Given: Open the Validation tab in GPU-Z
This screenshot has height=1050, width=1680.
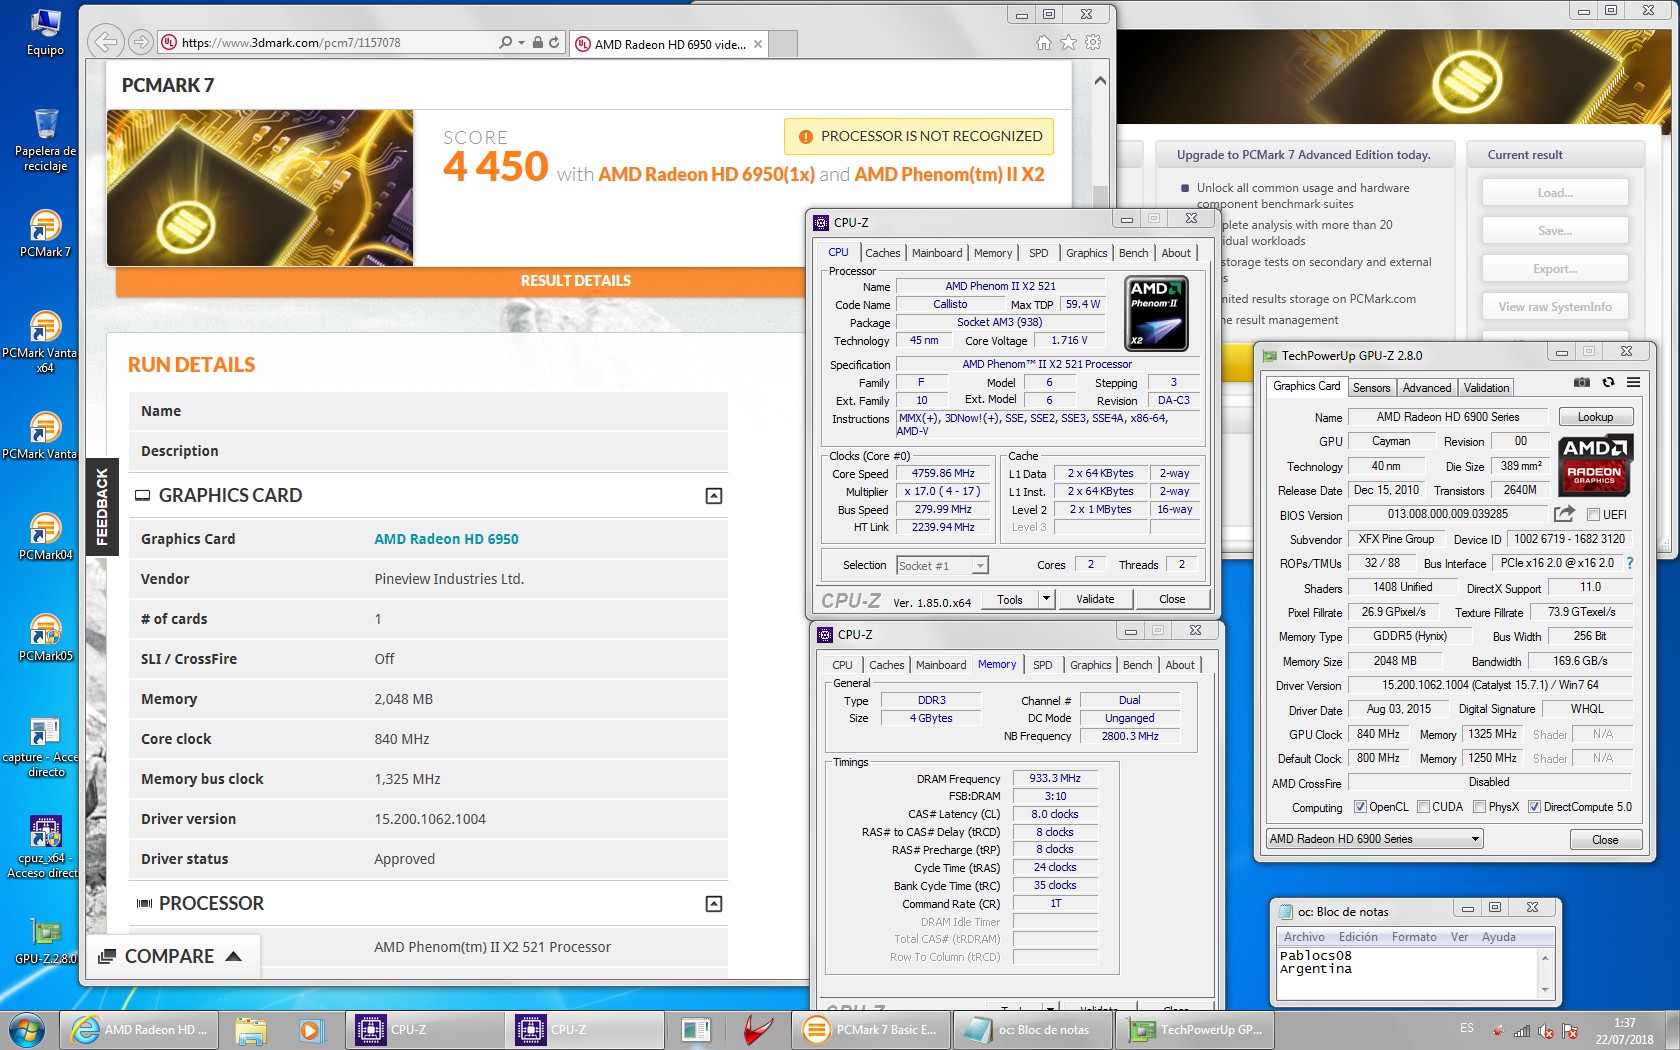Looking at the screenshot, I should pos(1486,388).
